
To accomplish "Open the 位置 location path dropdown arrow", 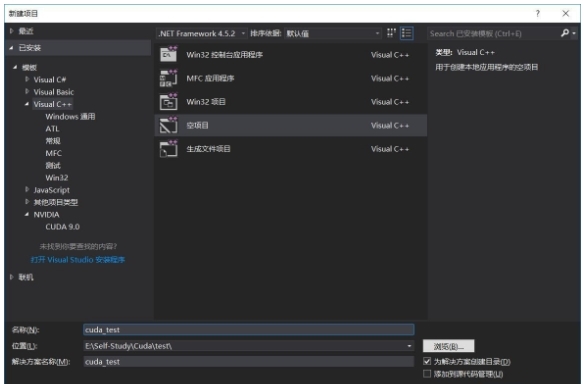I will tap(409, 346).
